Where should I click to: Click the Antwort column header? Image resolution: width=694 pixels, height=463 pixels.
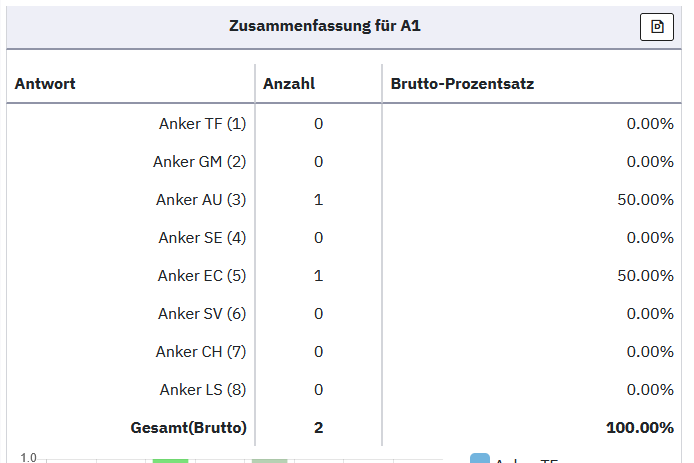pyautogui.click(x=45, y=84)
